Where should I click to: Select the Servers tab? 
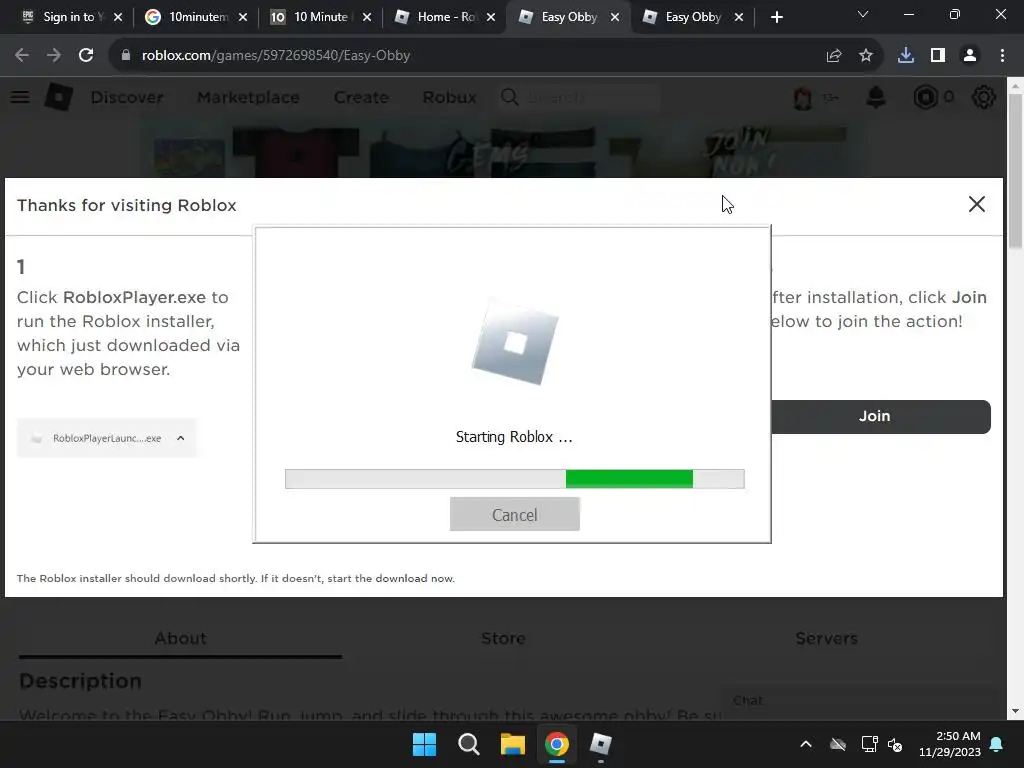[x=826, y=638]
